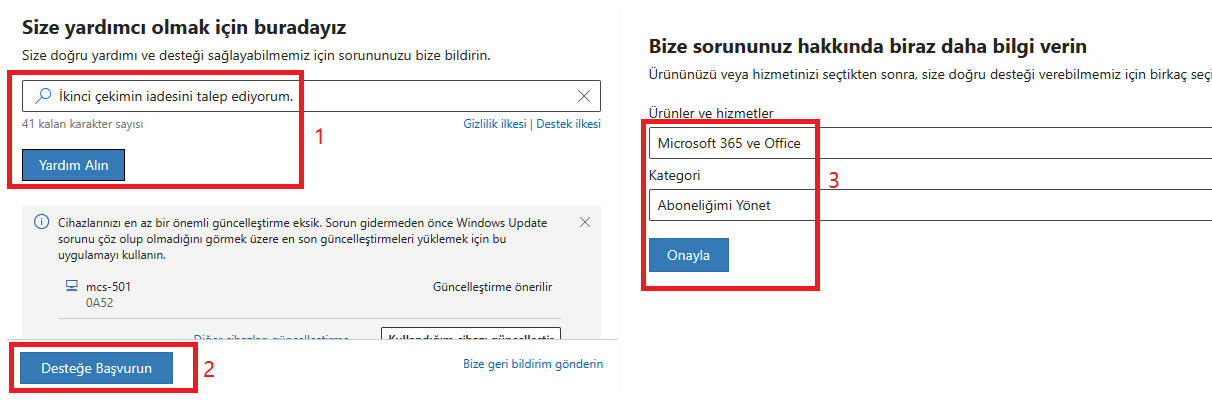Click the info icon in the update notice
The height and width of the screenshot is (411, 1212).
tap(40, 222)
